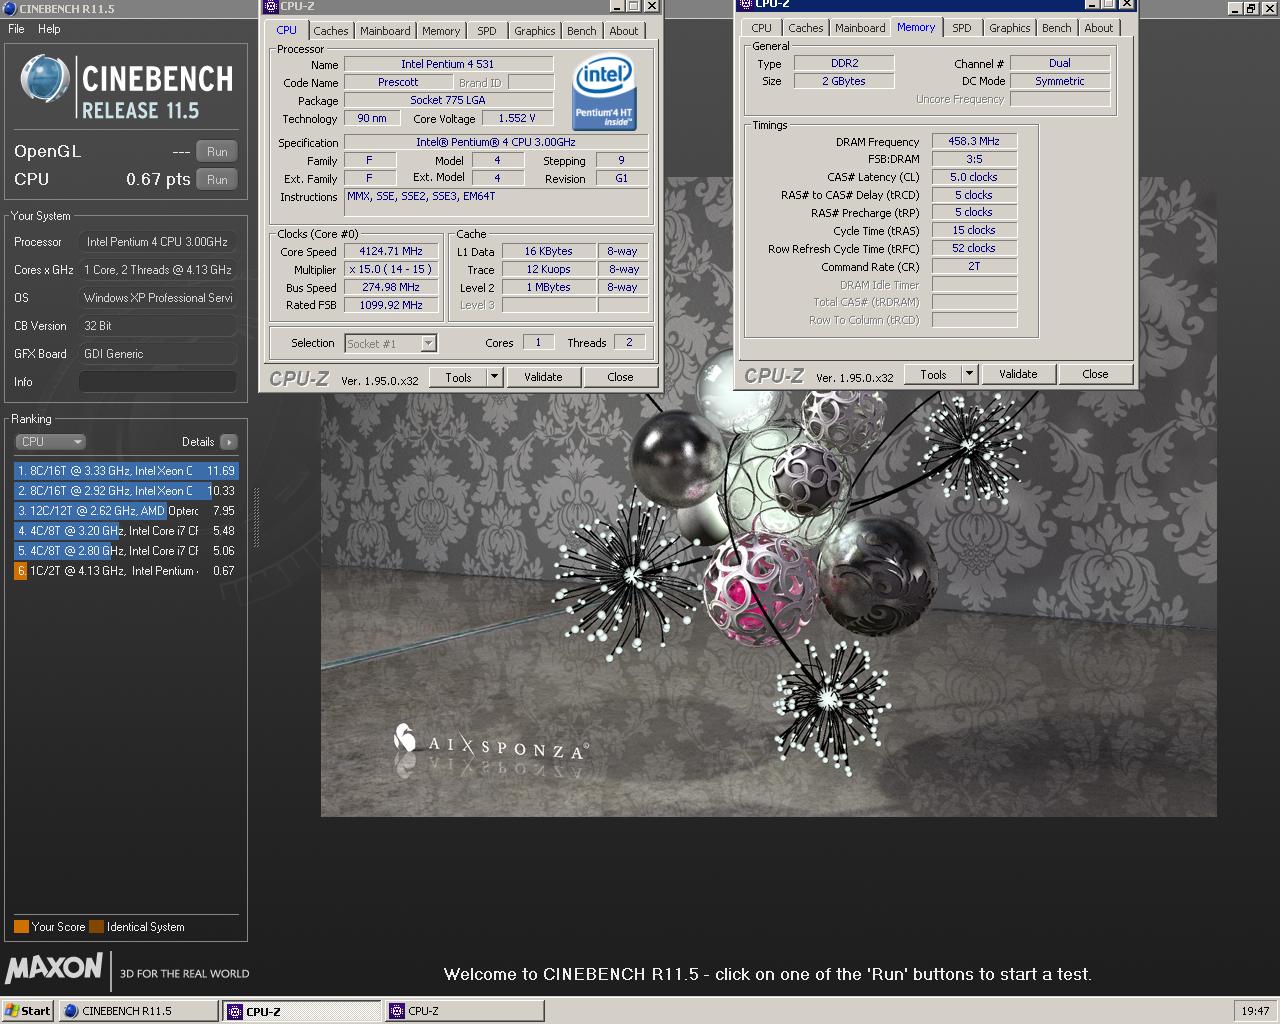Screen dimensions: 1280x1024
Task: Select ranking row 8C/16T @ 2.92 GHz
Action: 126,491
